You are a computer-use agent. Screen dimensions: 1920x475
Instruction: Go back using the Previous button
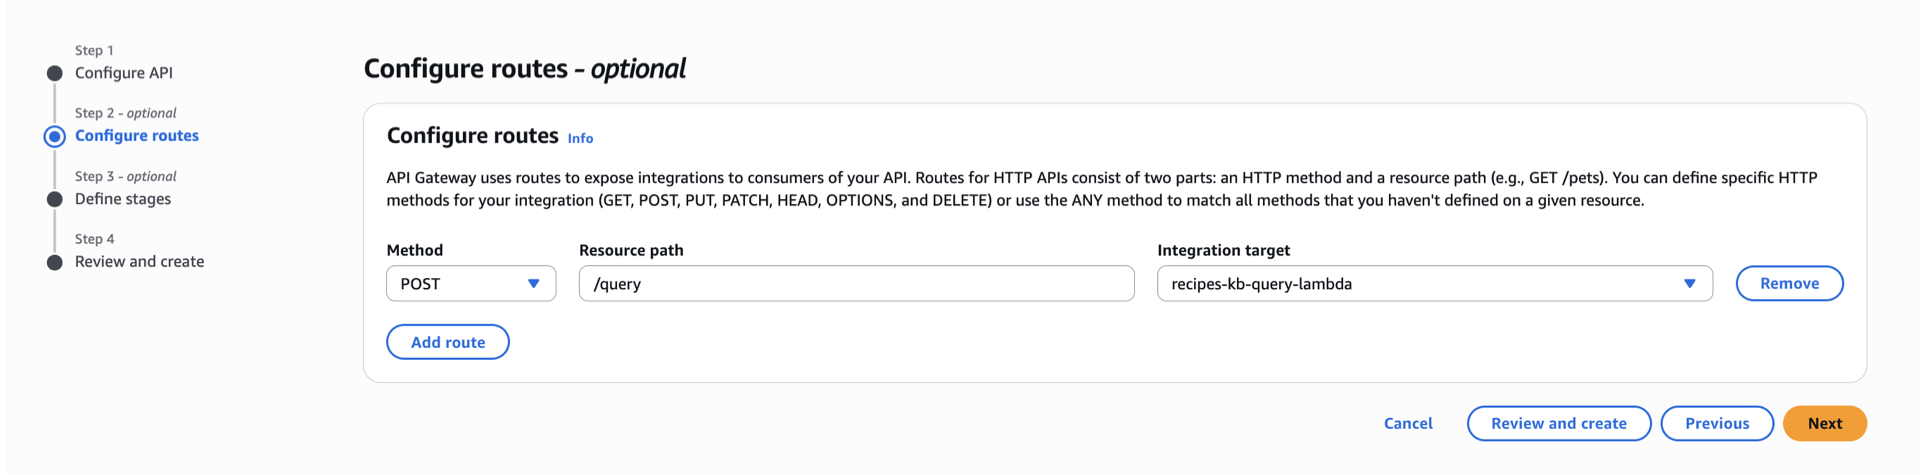[x=1716, y=423]
